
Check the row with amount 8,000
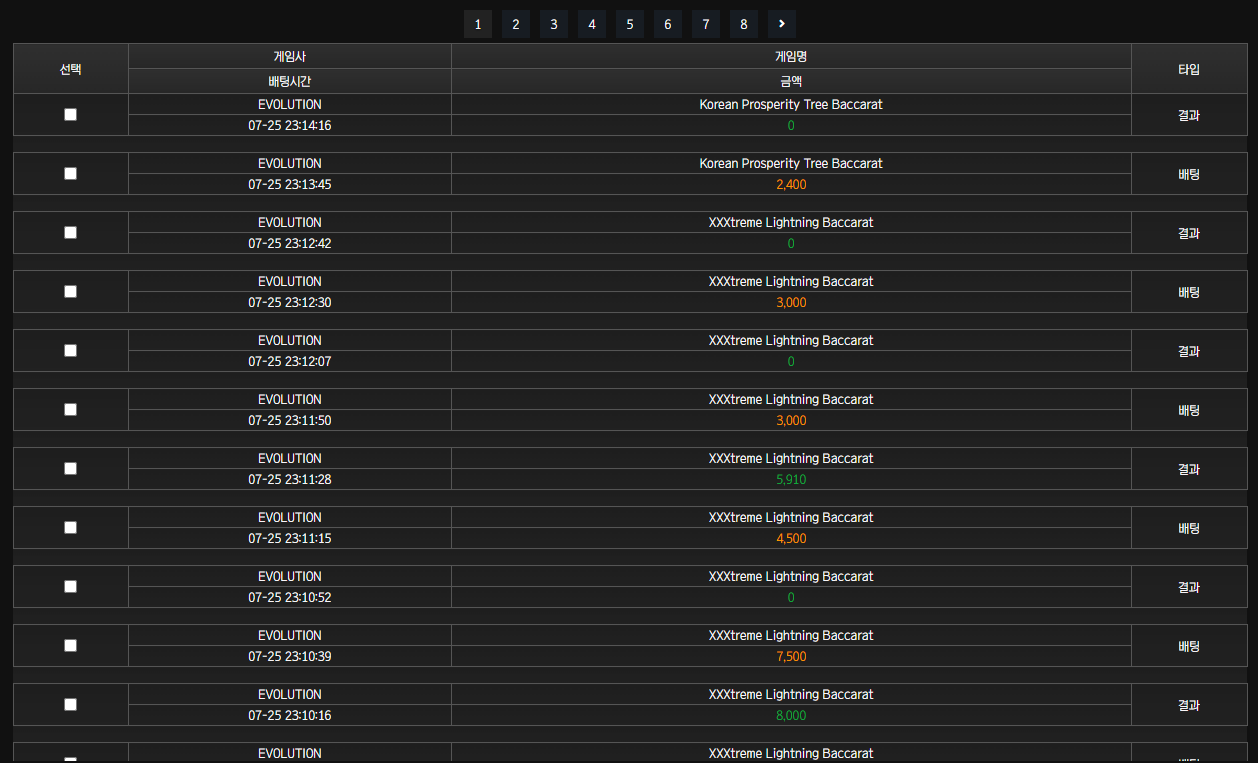coord(70,705)
